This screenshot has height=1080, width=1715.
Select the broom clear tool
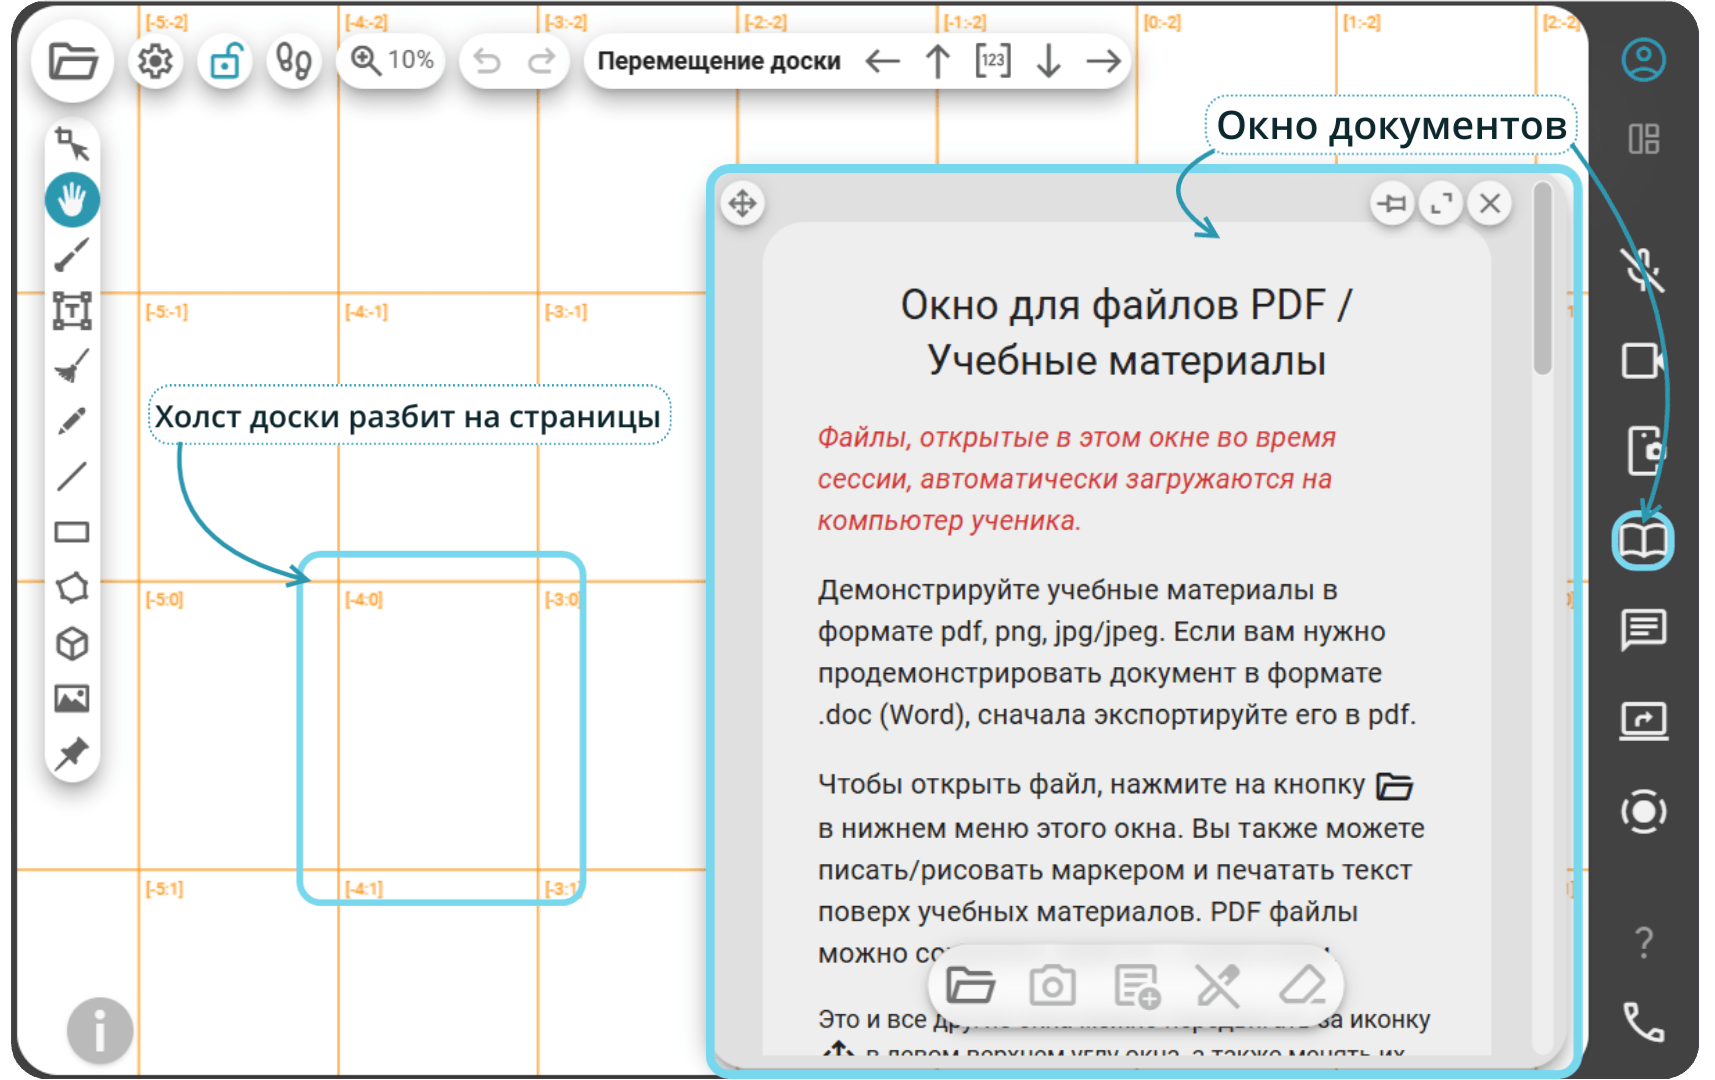tap(72, 366)
